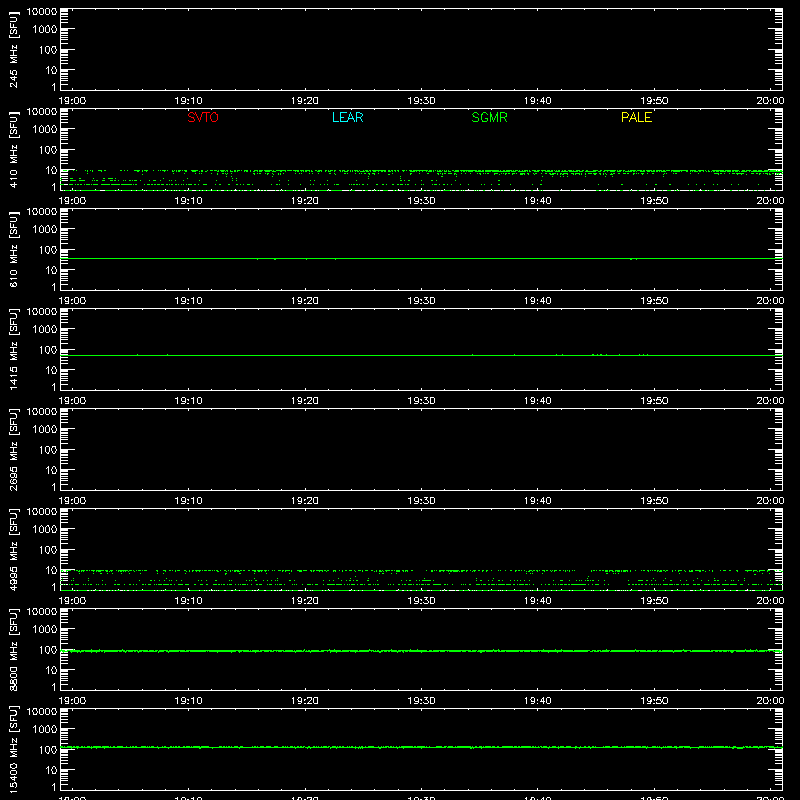Click the 19:40 time label under 610 MHz plot
800x800 pixels.
point(537,301)
